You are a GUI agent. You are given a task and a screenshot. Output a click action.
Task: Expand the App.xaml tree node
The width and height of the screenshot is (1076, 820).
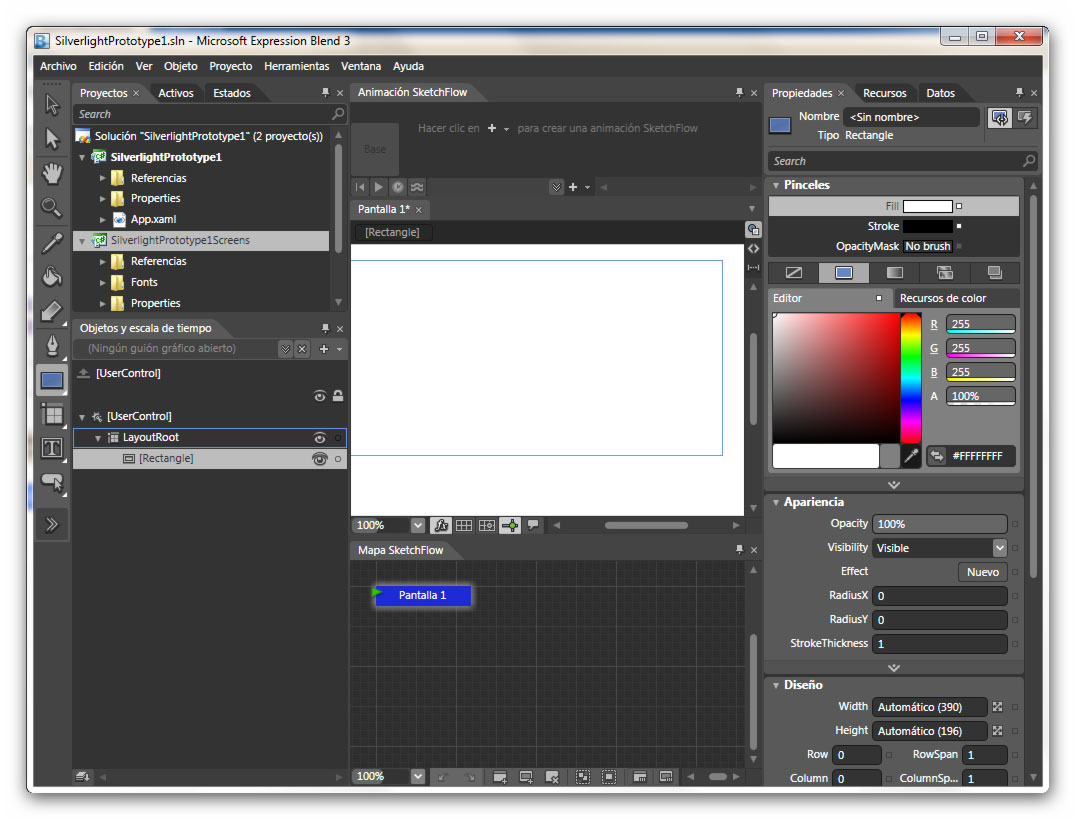click(102, 220)
